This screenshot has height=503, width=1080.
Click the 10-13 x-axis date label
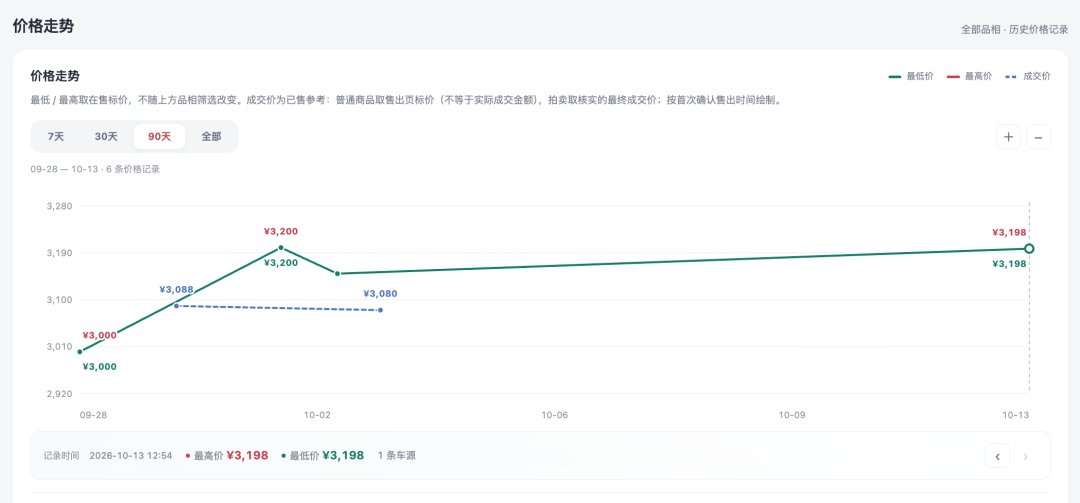pyautogui.click(x=1015, y=415)
